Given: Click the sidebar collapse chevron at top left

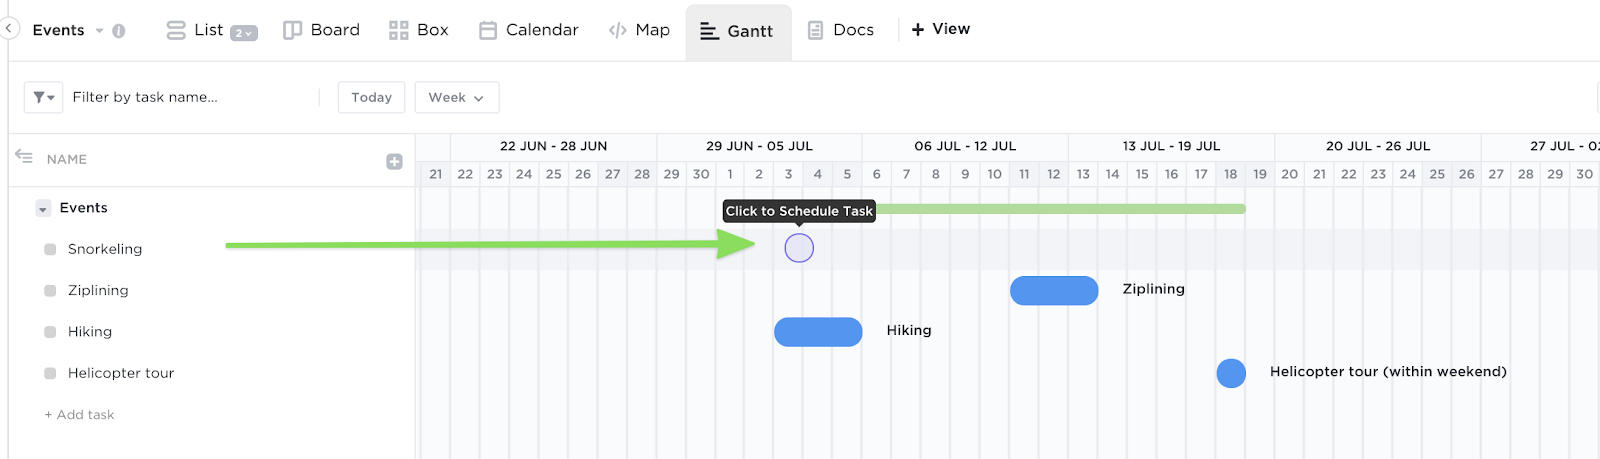Looking at the screenshot, I should [8, 28].
